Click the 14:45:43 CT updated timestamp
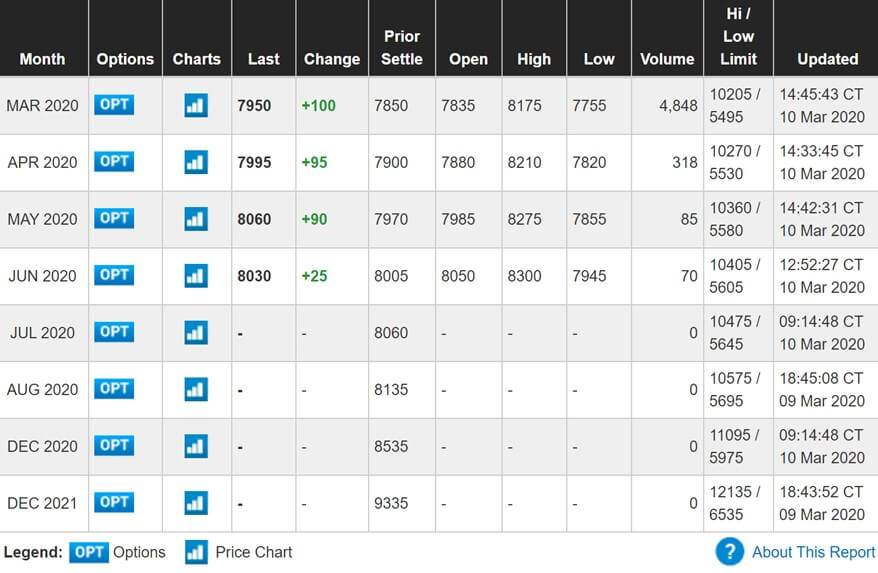The width and height of the screenshot is (878, 573). tap(821, 94)
